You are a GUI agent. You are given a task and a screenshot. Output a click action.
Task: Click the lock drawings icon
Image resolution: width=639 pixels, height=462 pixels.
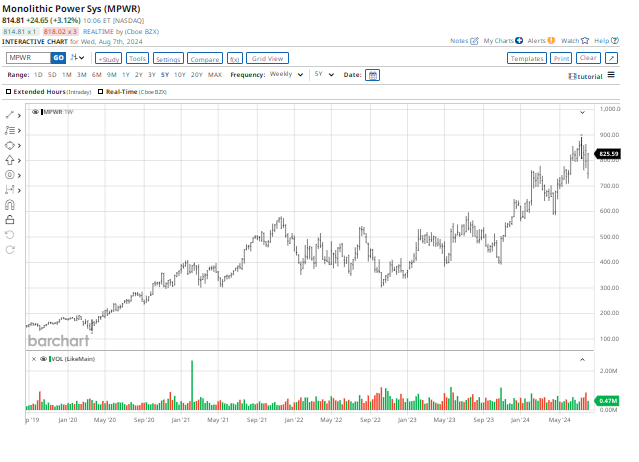click(10, 219)
